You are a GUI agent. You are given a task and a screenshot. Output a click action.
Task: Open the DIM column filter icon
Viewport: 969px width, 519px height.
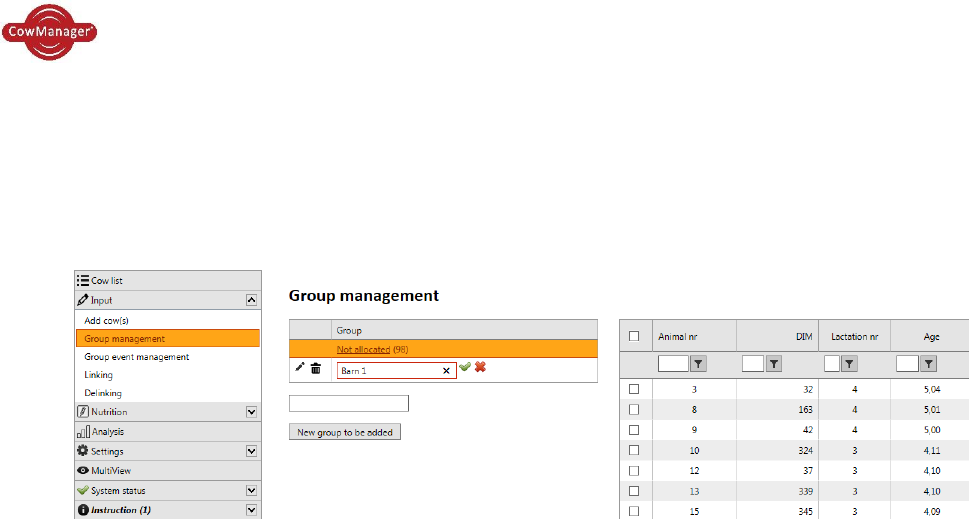[x=773, y=364]
